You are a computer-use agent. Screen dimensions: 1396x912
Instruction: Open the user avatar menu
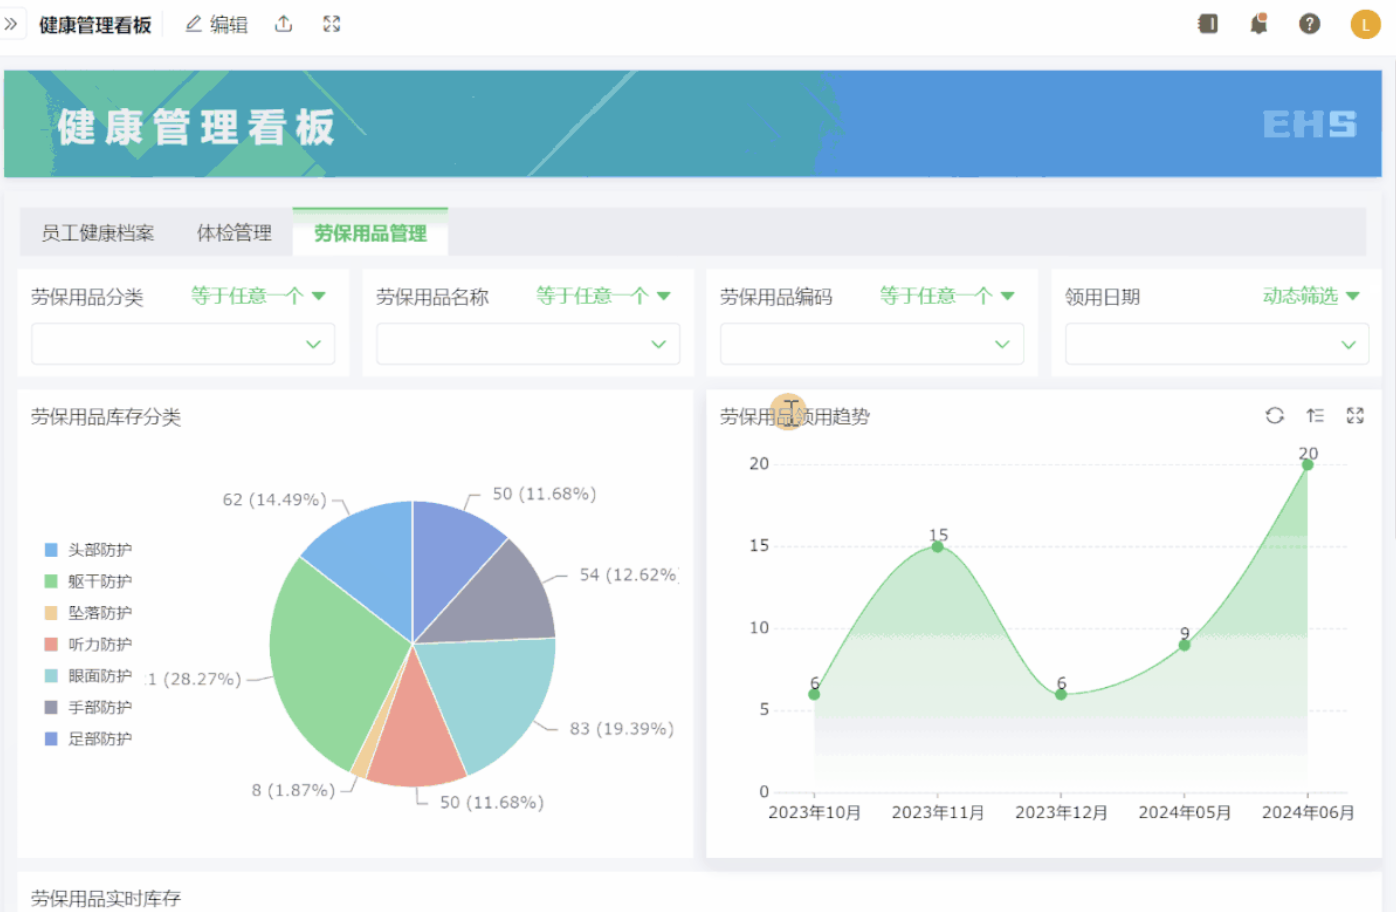(1366, 24)
